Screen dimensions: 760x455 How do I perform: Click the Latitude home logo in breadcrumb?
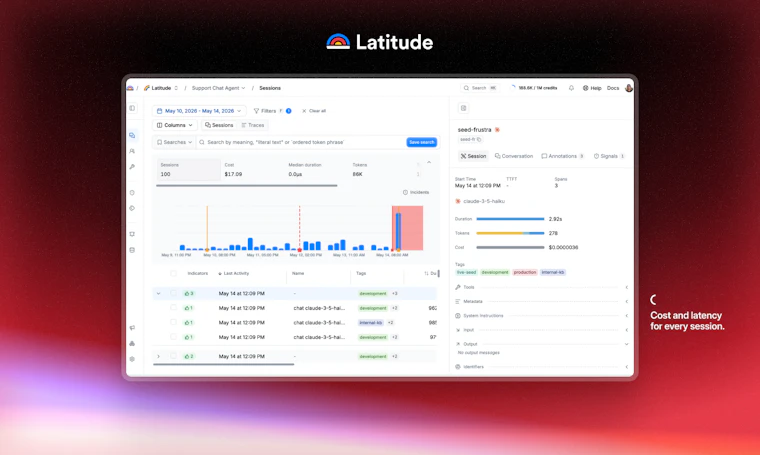pos(130,88)
